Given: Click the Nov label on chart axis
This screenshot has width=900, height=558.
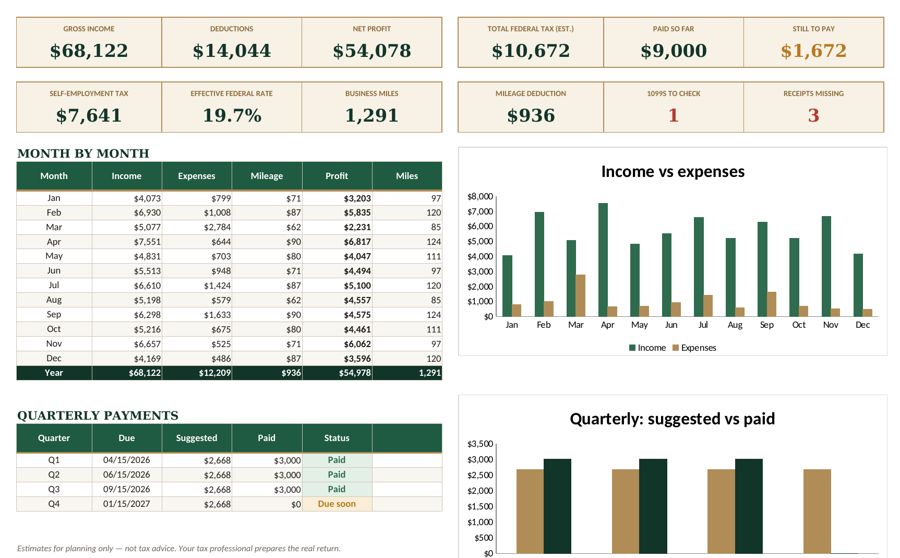Looking at the screenshot, I should point(831,325).
